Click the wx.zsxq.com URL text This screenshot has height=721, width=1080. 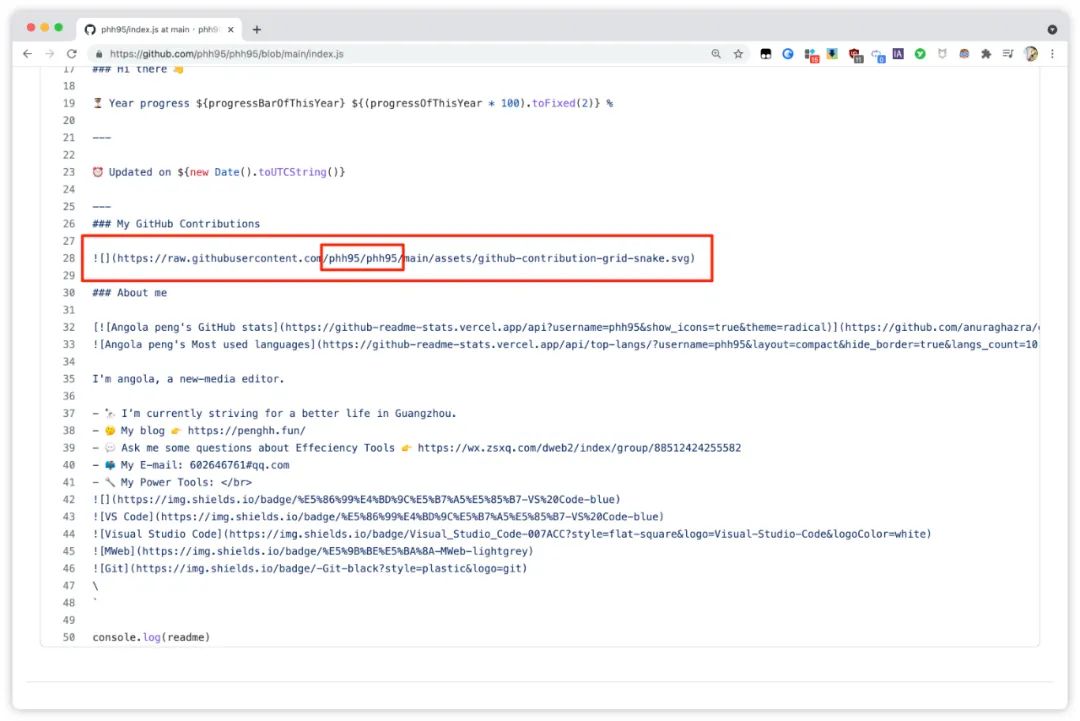pos(579,448)
